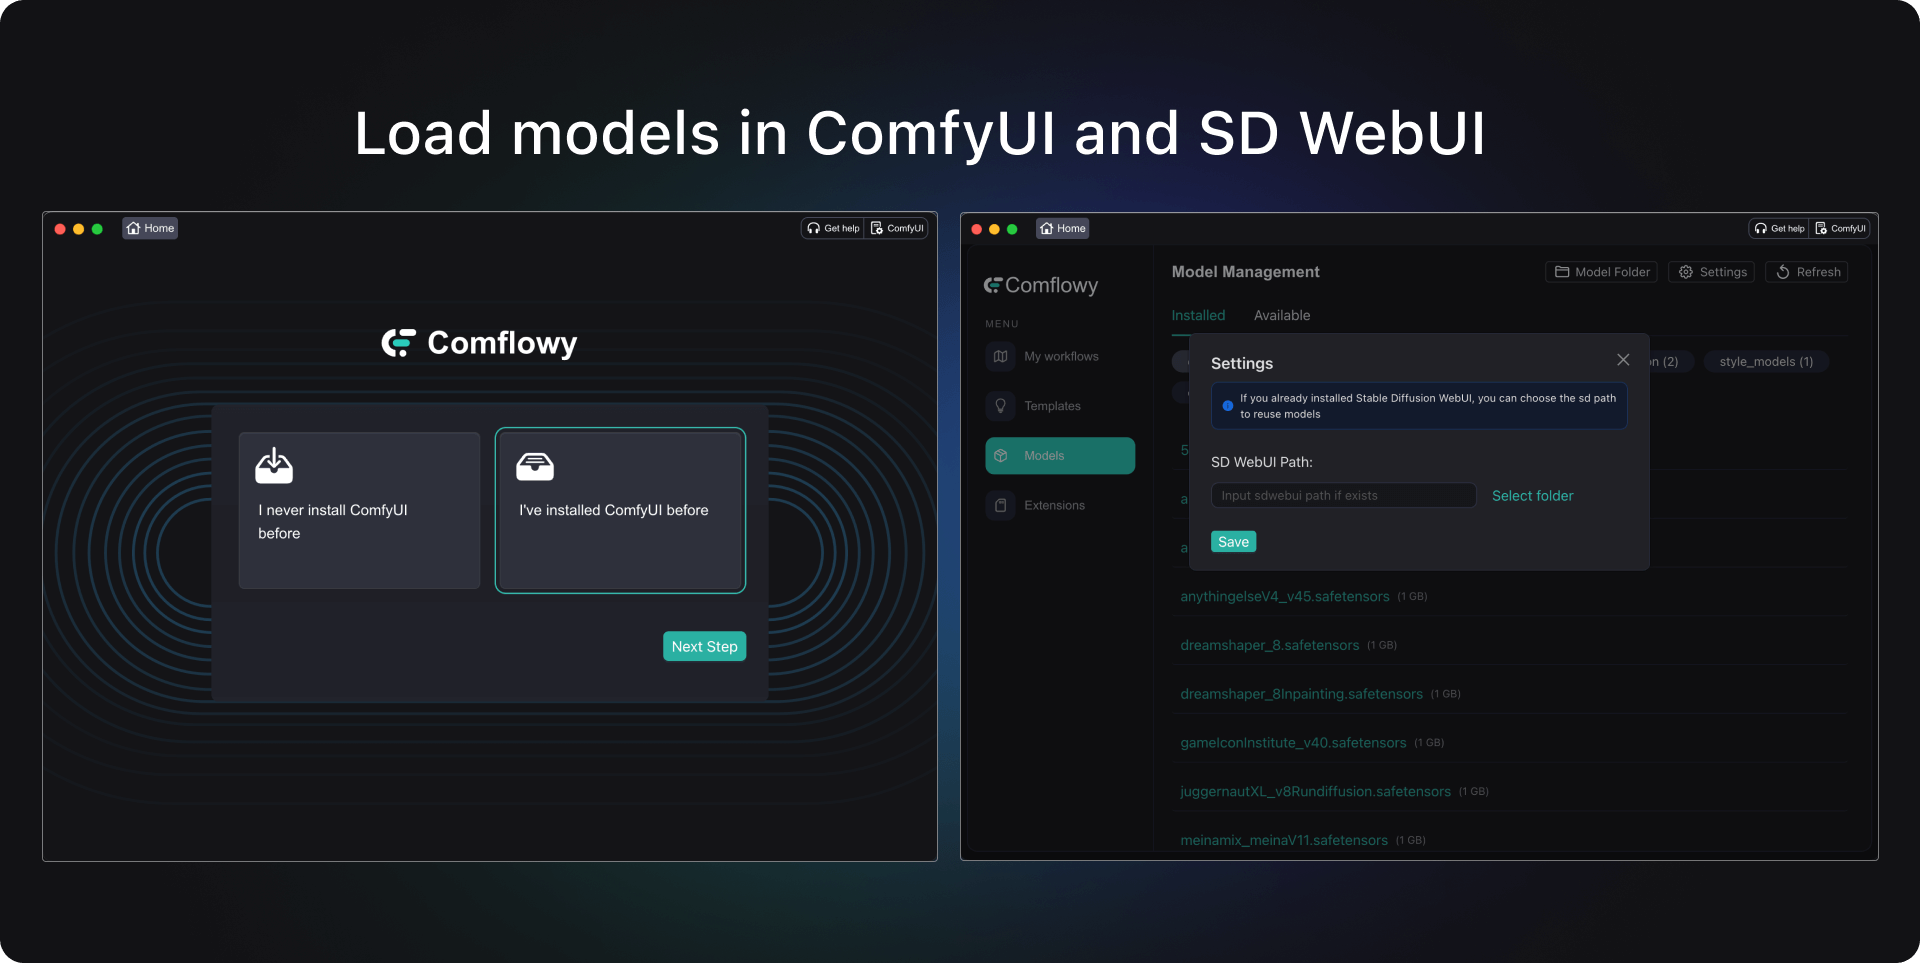Screen dimensions: 1920x963
Task: Click Get help in right window toolbar
Action: tap(1780, 228)
